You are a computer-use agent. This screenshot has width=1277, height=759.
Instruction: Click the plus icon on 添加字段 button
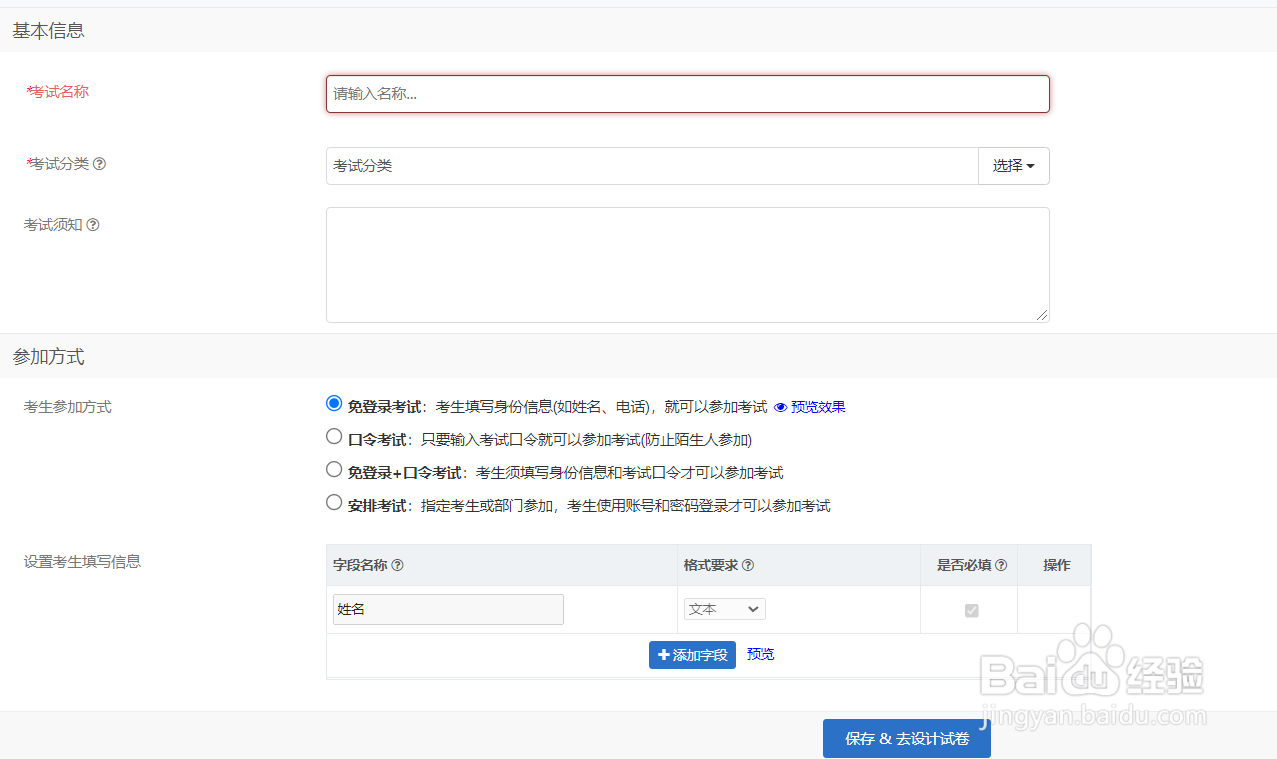pyautogui.click(x=662, y=654)
